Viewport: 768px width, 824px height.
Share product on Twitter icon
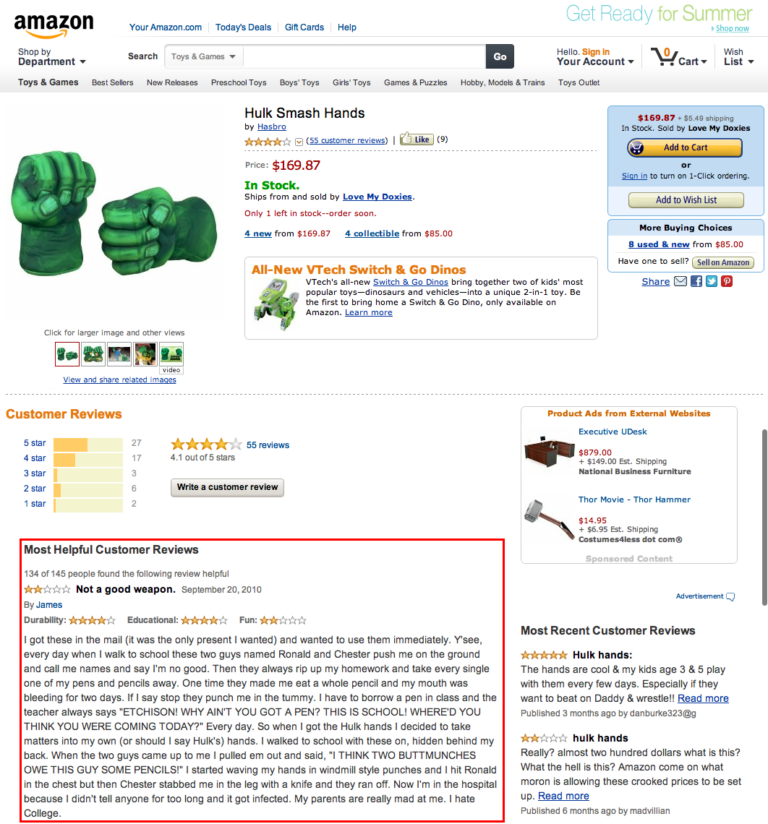(x=711, y=282)
